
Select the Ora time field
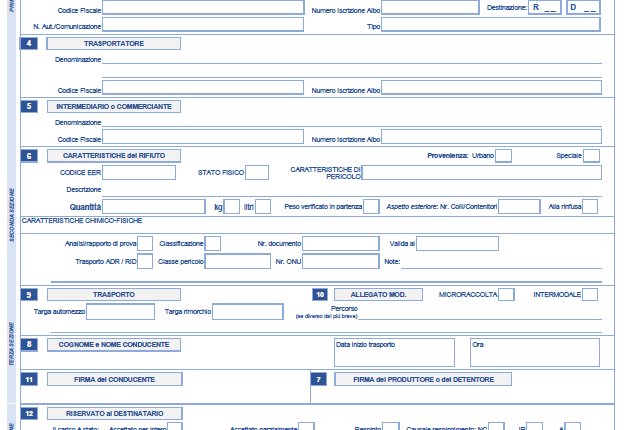pos(534,351)
